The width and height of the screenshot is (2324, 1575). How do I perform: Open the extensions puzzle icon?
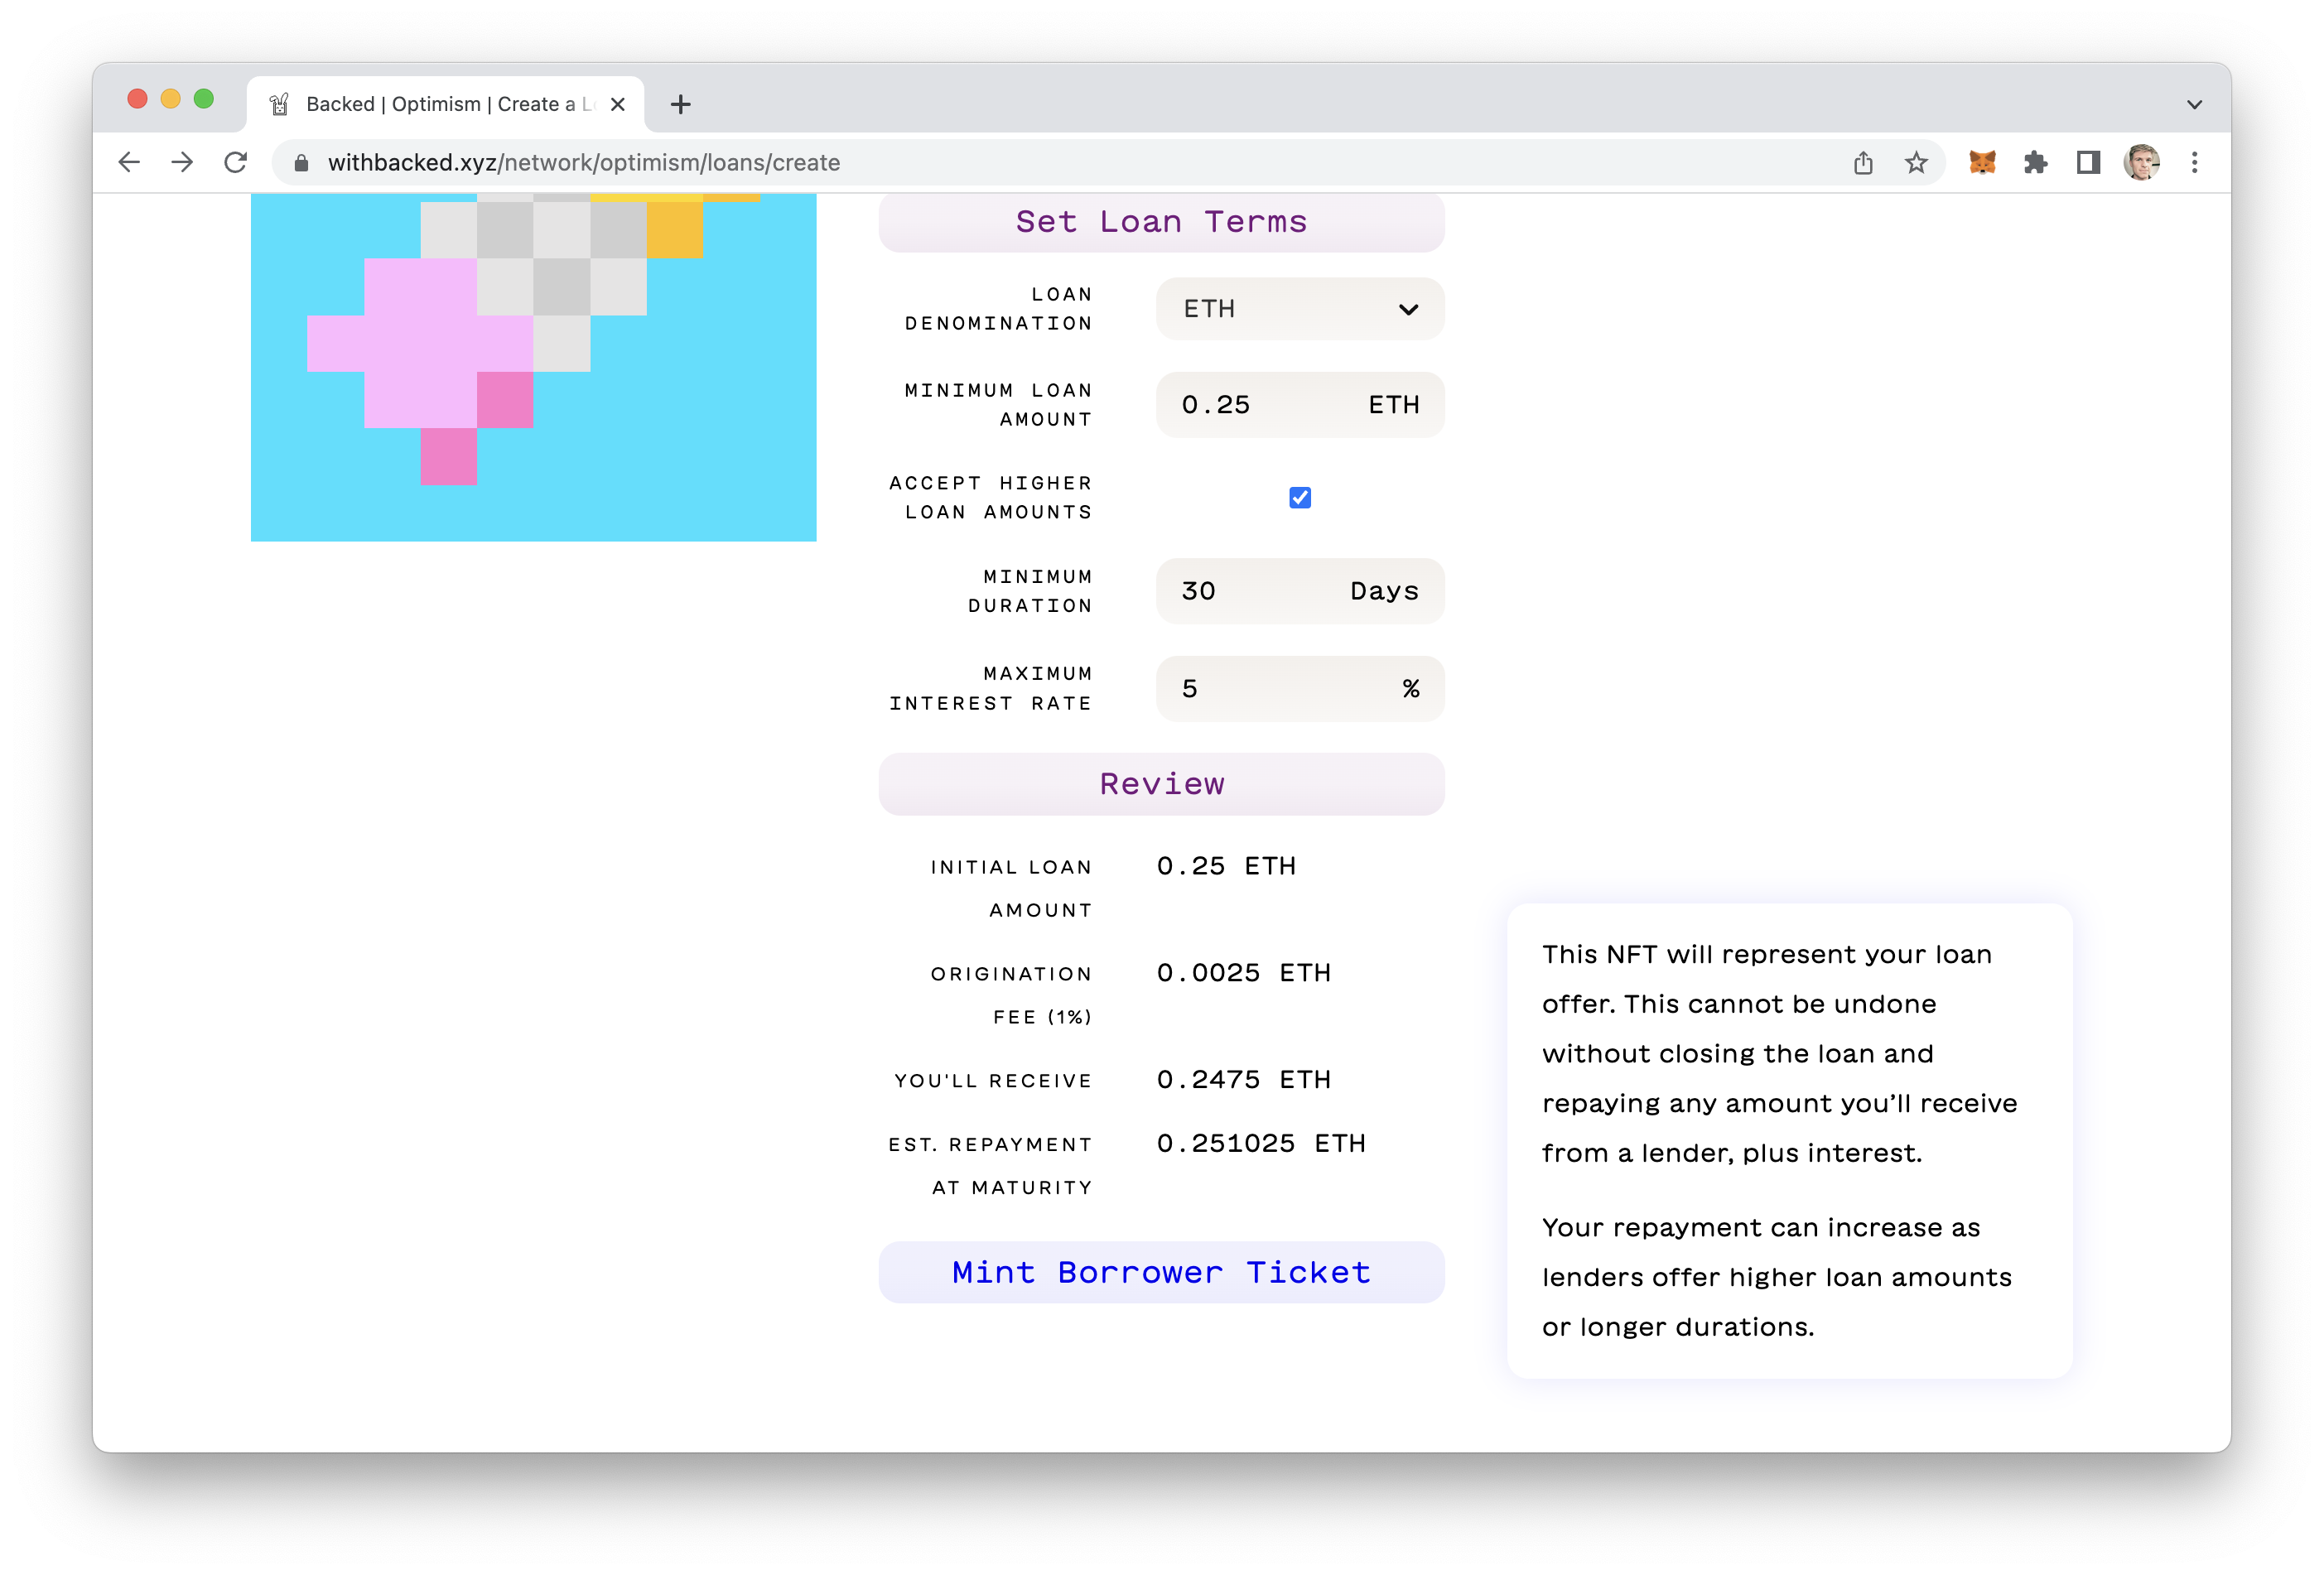pyautogui.click(x=2035, y=162)
